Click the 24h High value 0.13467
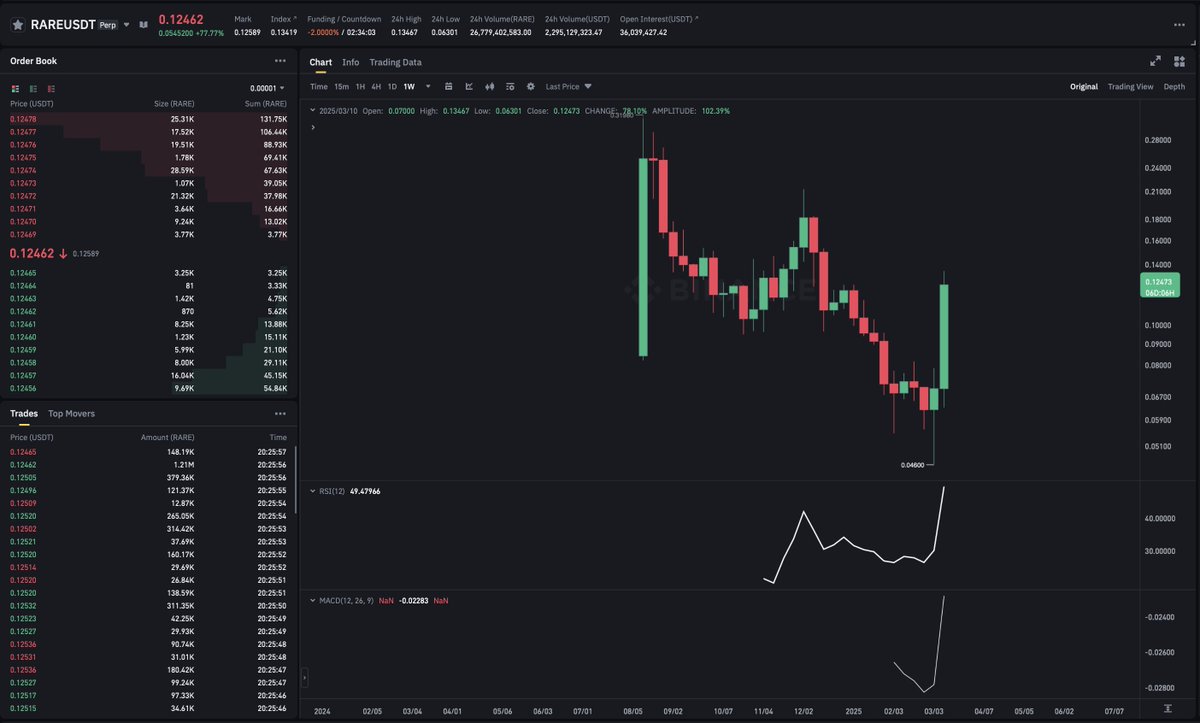The width and height of the screenshot is (1200, 723). 405,32
